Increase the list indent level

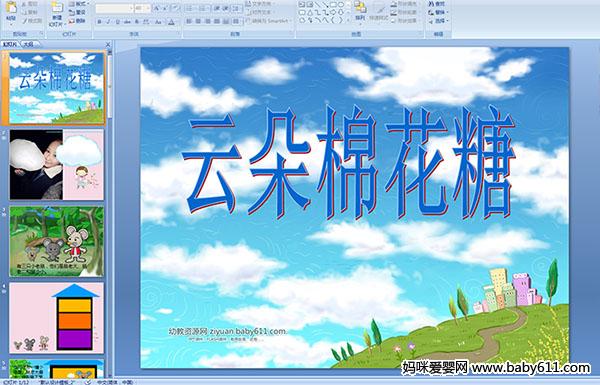point(225,8)
